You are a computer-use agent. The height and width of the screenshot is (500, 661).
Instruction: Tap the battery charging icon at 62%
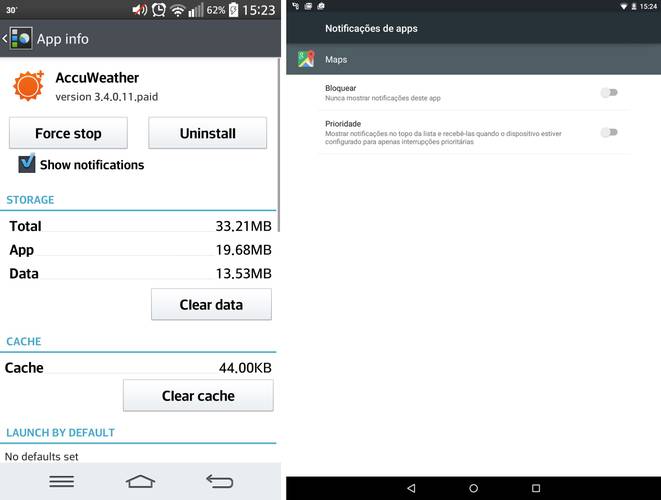pyautogui.click(x=233, y=10)
